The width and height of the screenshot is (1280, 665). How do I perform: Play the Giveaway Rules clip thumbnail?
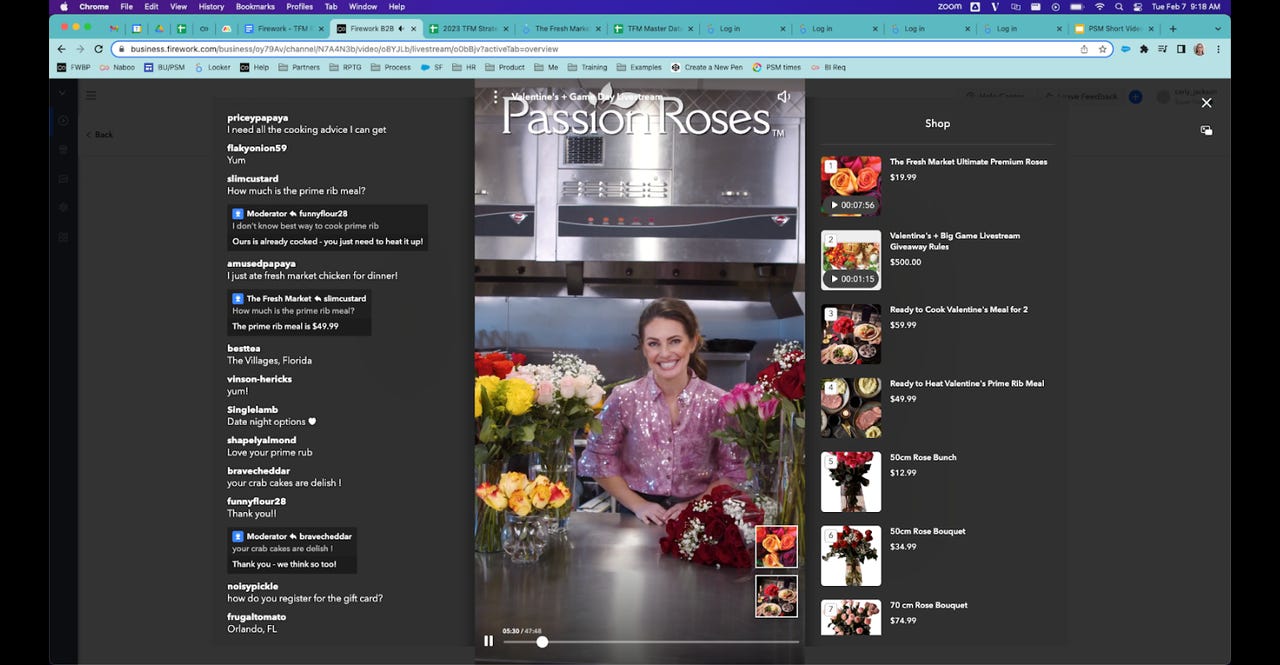click(851, 260)
